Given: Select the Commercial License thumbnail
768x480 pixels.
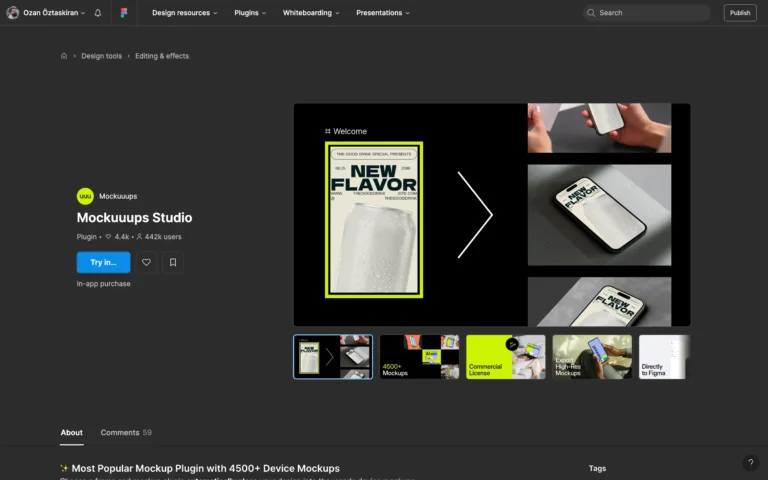Looking at the screenshot, I should coord(505,357).
